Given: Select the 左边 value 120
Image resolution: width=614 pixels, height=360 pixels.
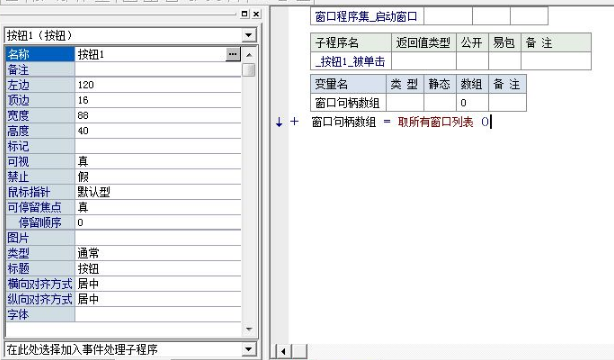Looking at the screenshot, I should tap(158, 85).
